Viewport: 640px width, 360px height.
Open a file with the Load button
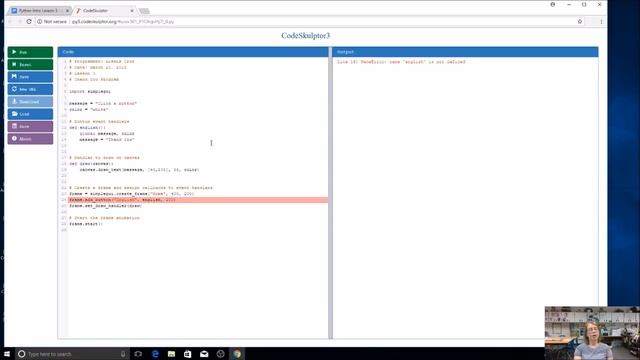(30, 114)
